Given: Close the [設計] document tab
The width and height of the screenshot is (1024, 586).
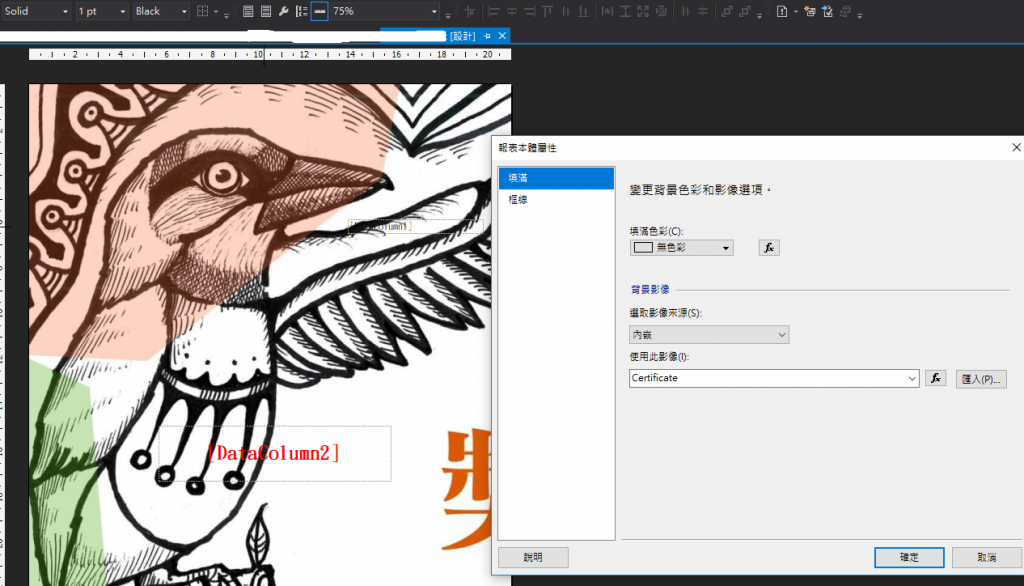Looking at the screenshot, I should tap(502, 36).
